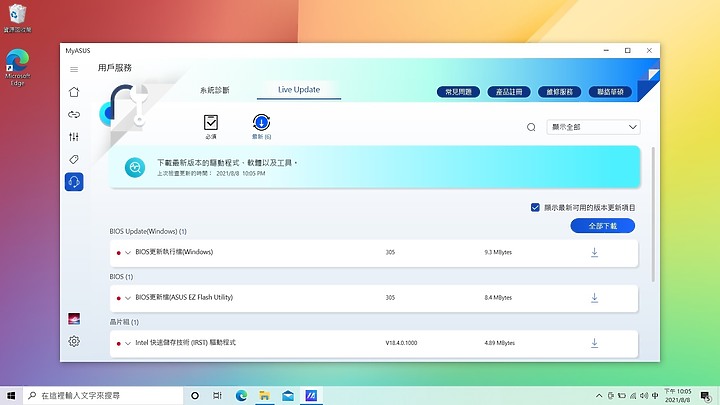Viewport: 720px width, 405px height.
Task: Click the 4.89 MBytes size text
Action: (x=499, y=343)
